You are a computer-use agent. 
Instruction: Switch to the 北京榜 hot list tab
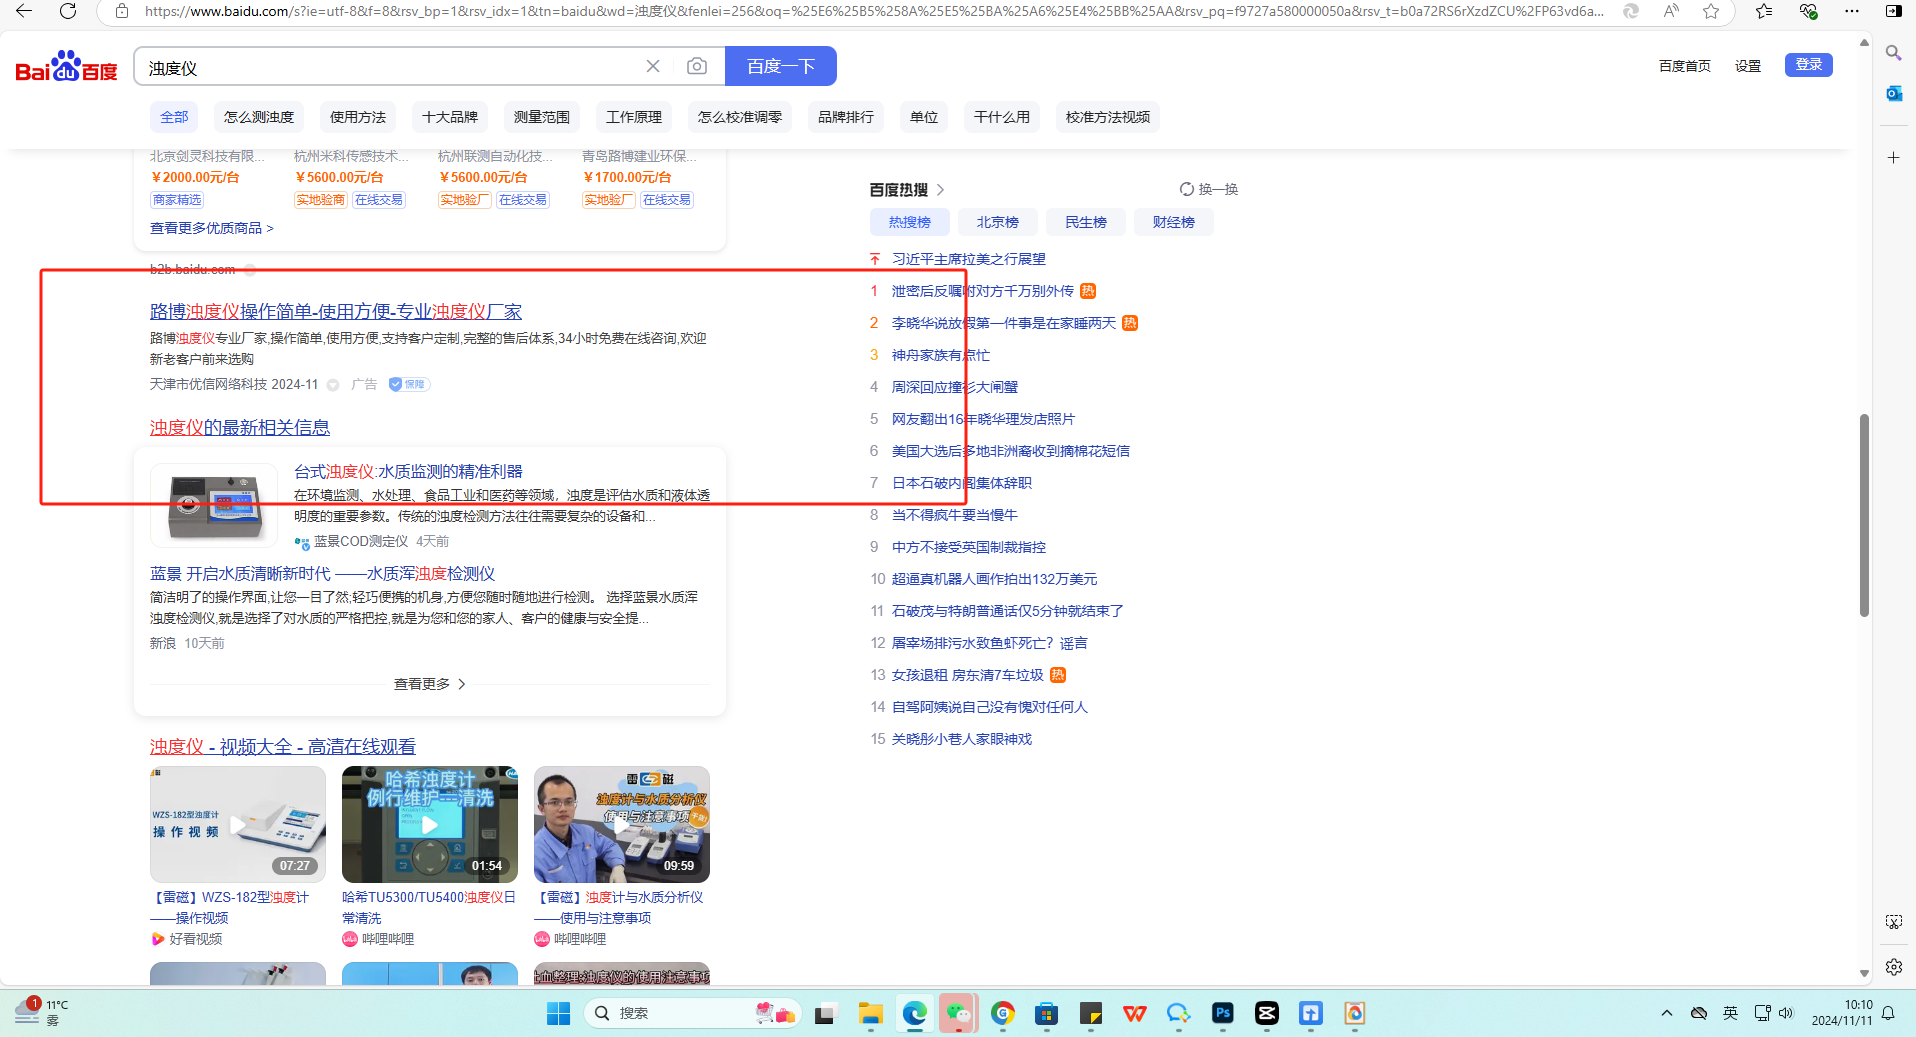(x=997, y=222)
